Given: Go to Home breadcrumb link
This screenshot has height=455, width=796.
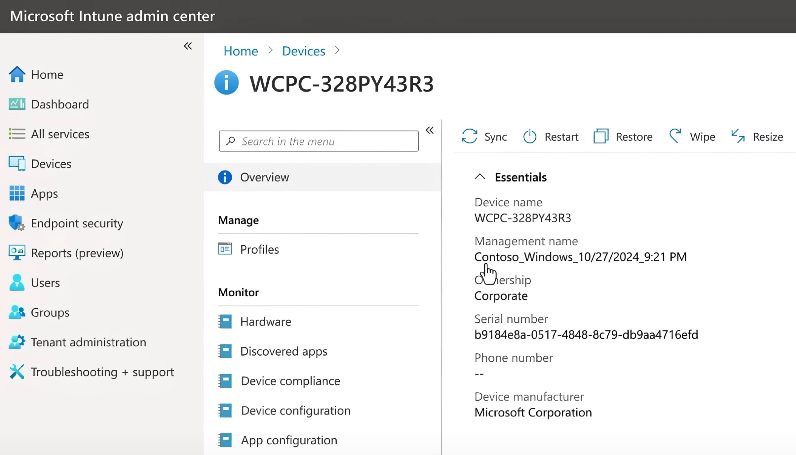Looking at the screenshot, I should (x=241, y=51).
